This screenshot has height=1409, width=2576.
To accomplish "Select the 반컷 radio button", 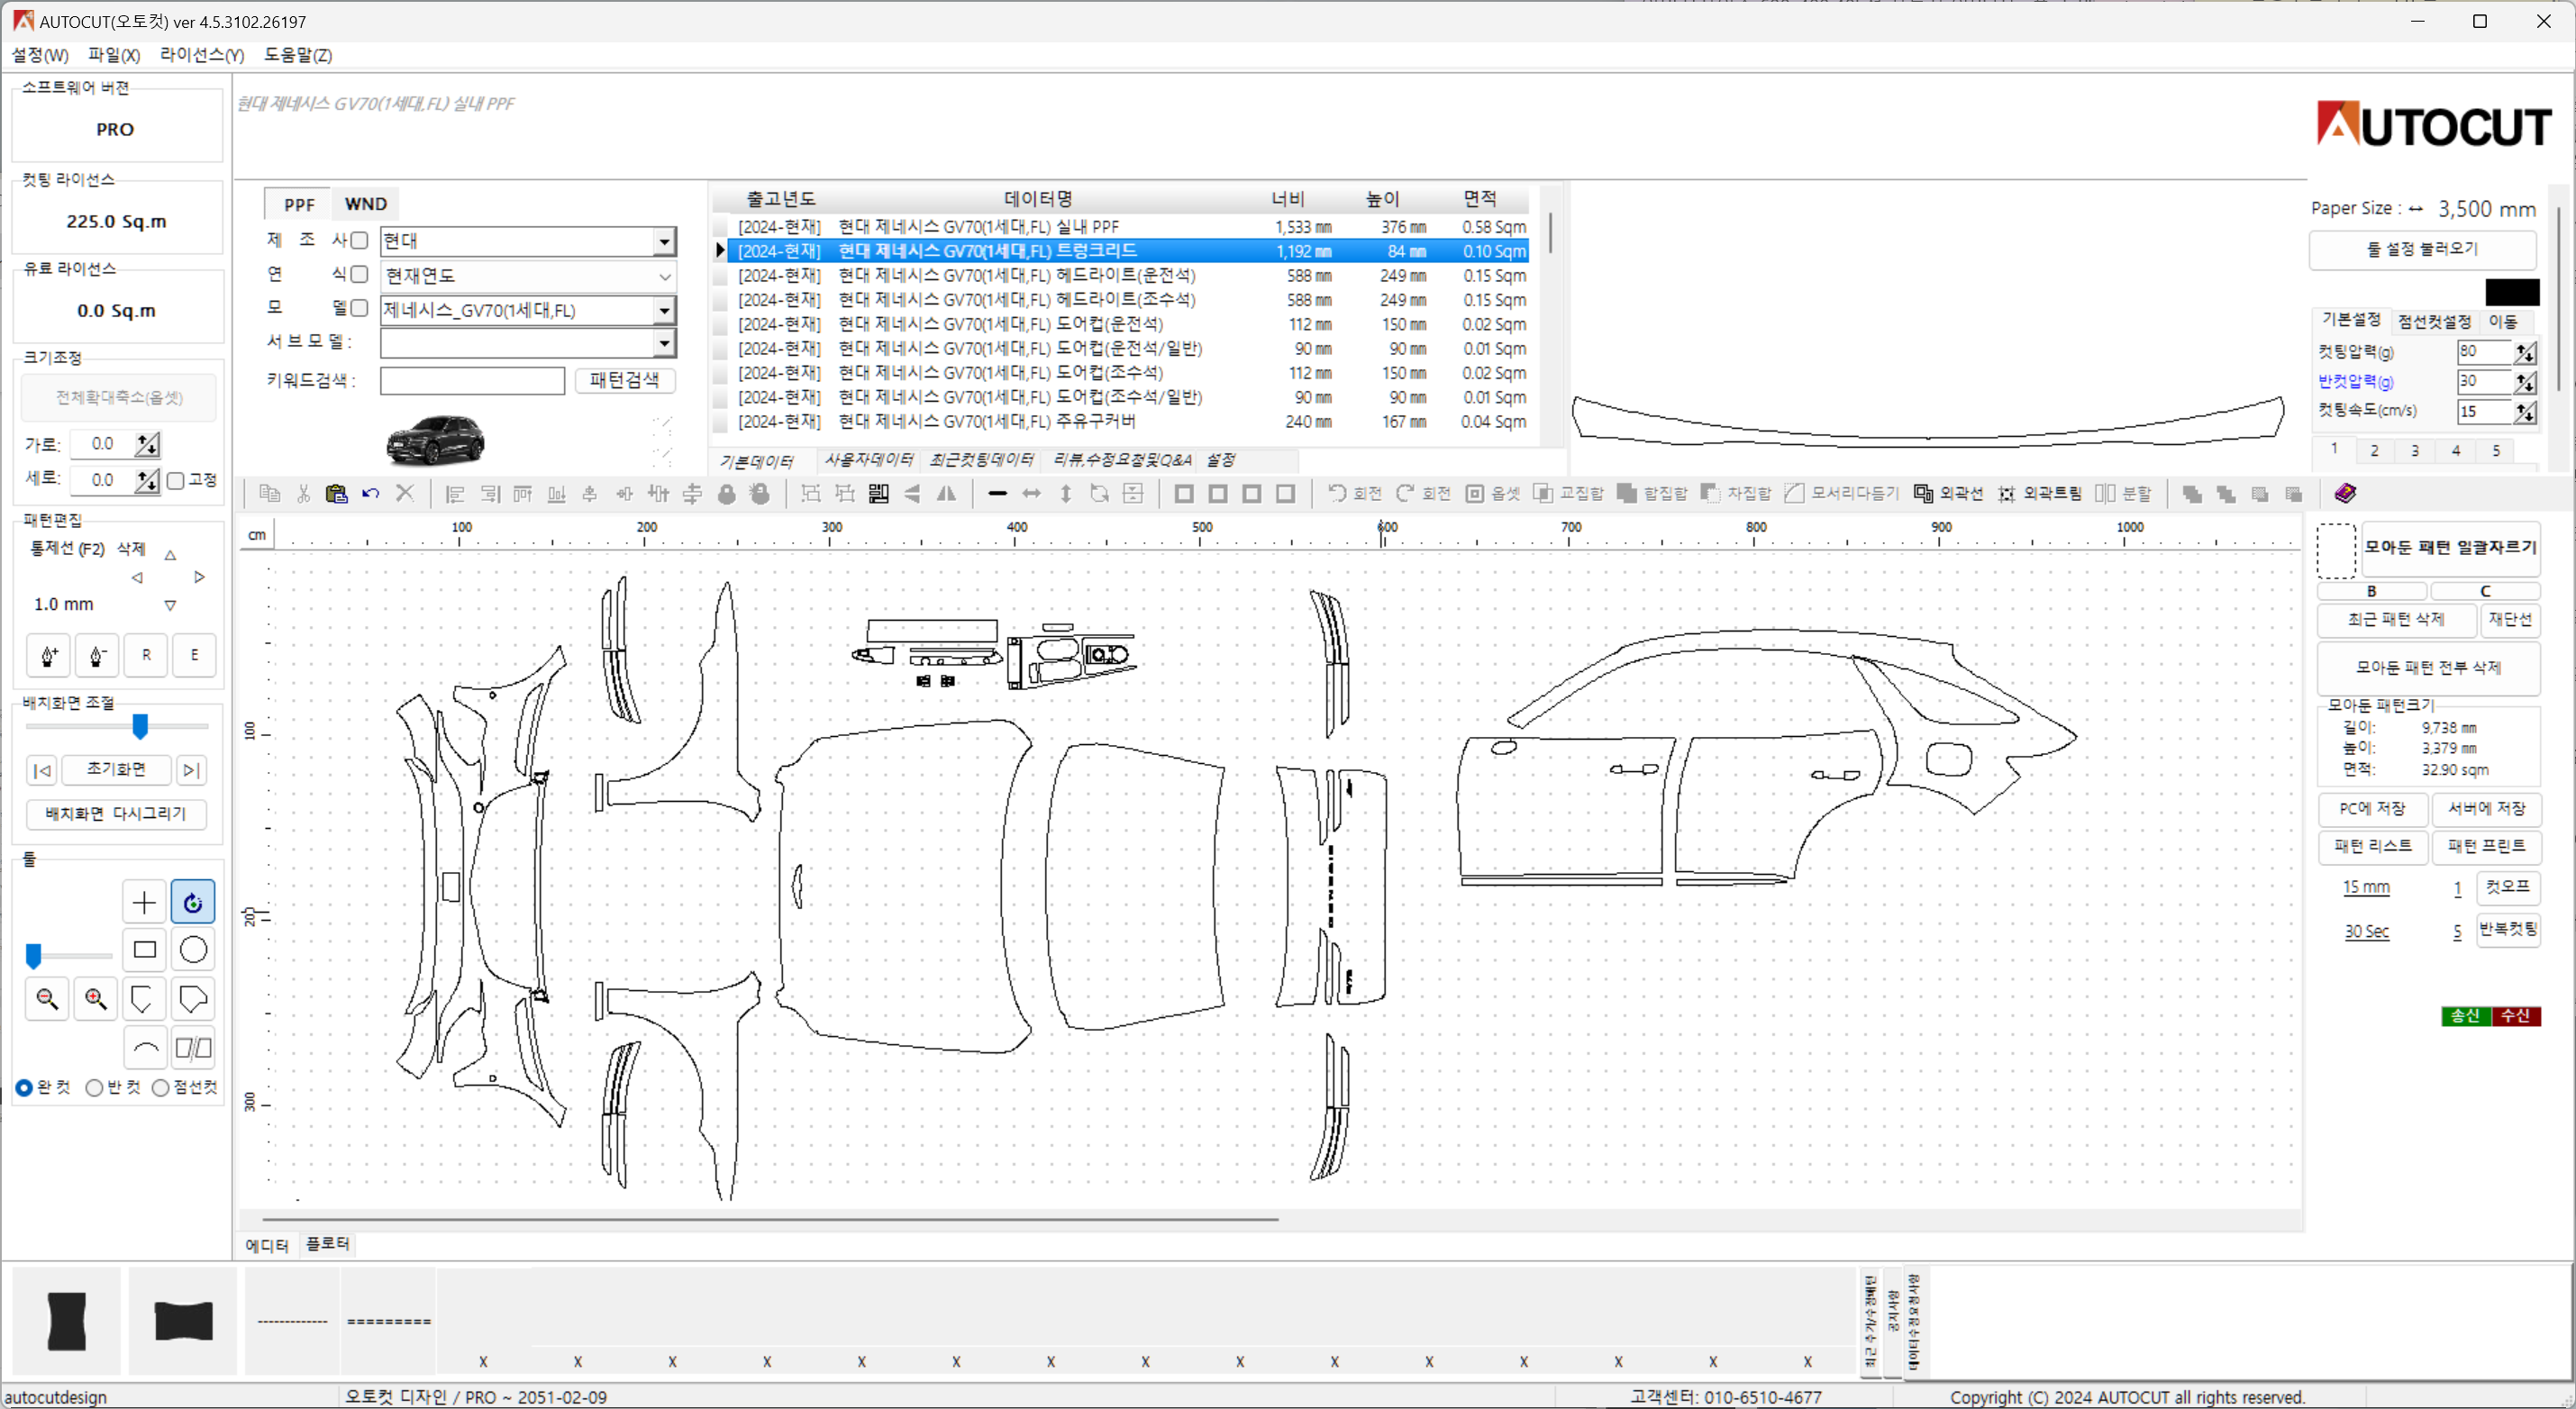I will (x=94, y=1088).
